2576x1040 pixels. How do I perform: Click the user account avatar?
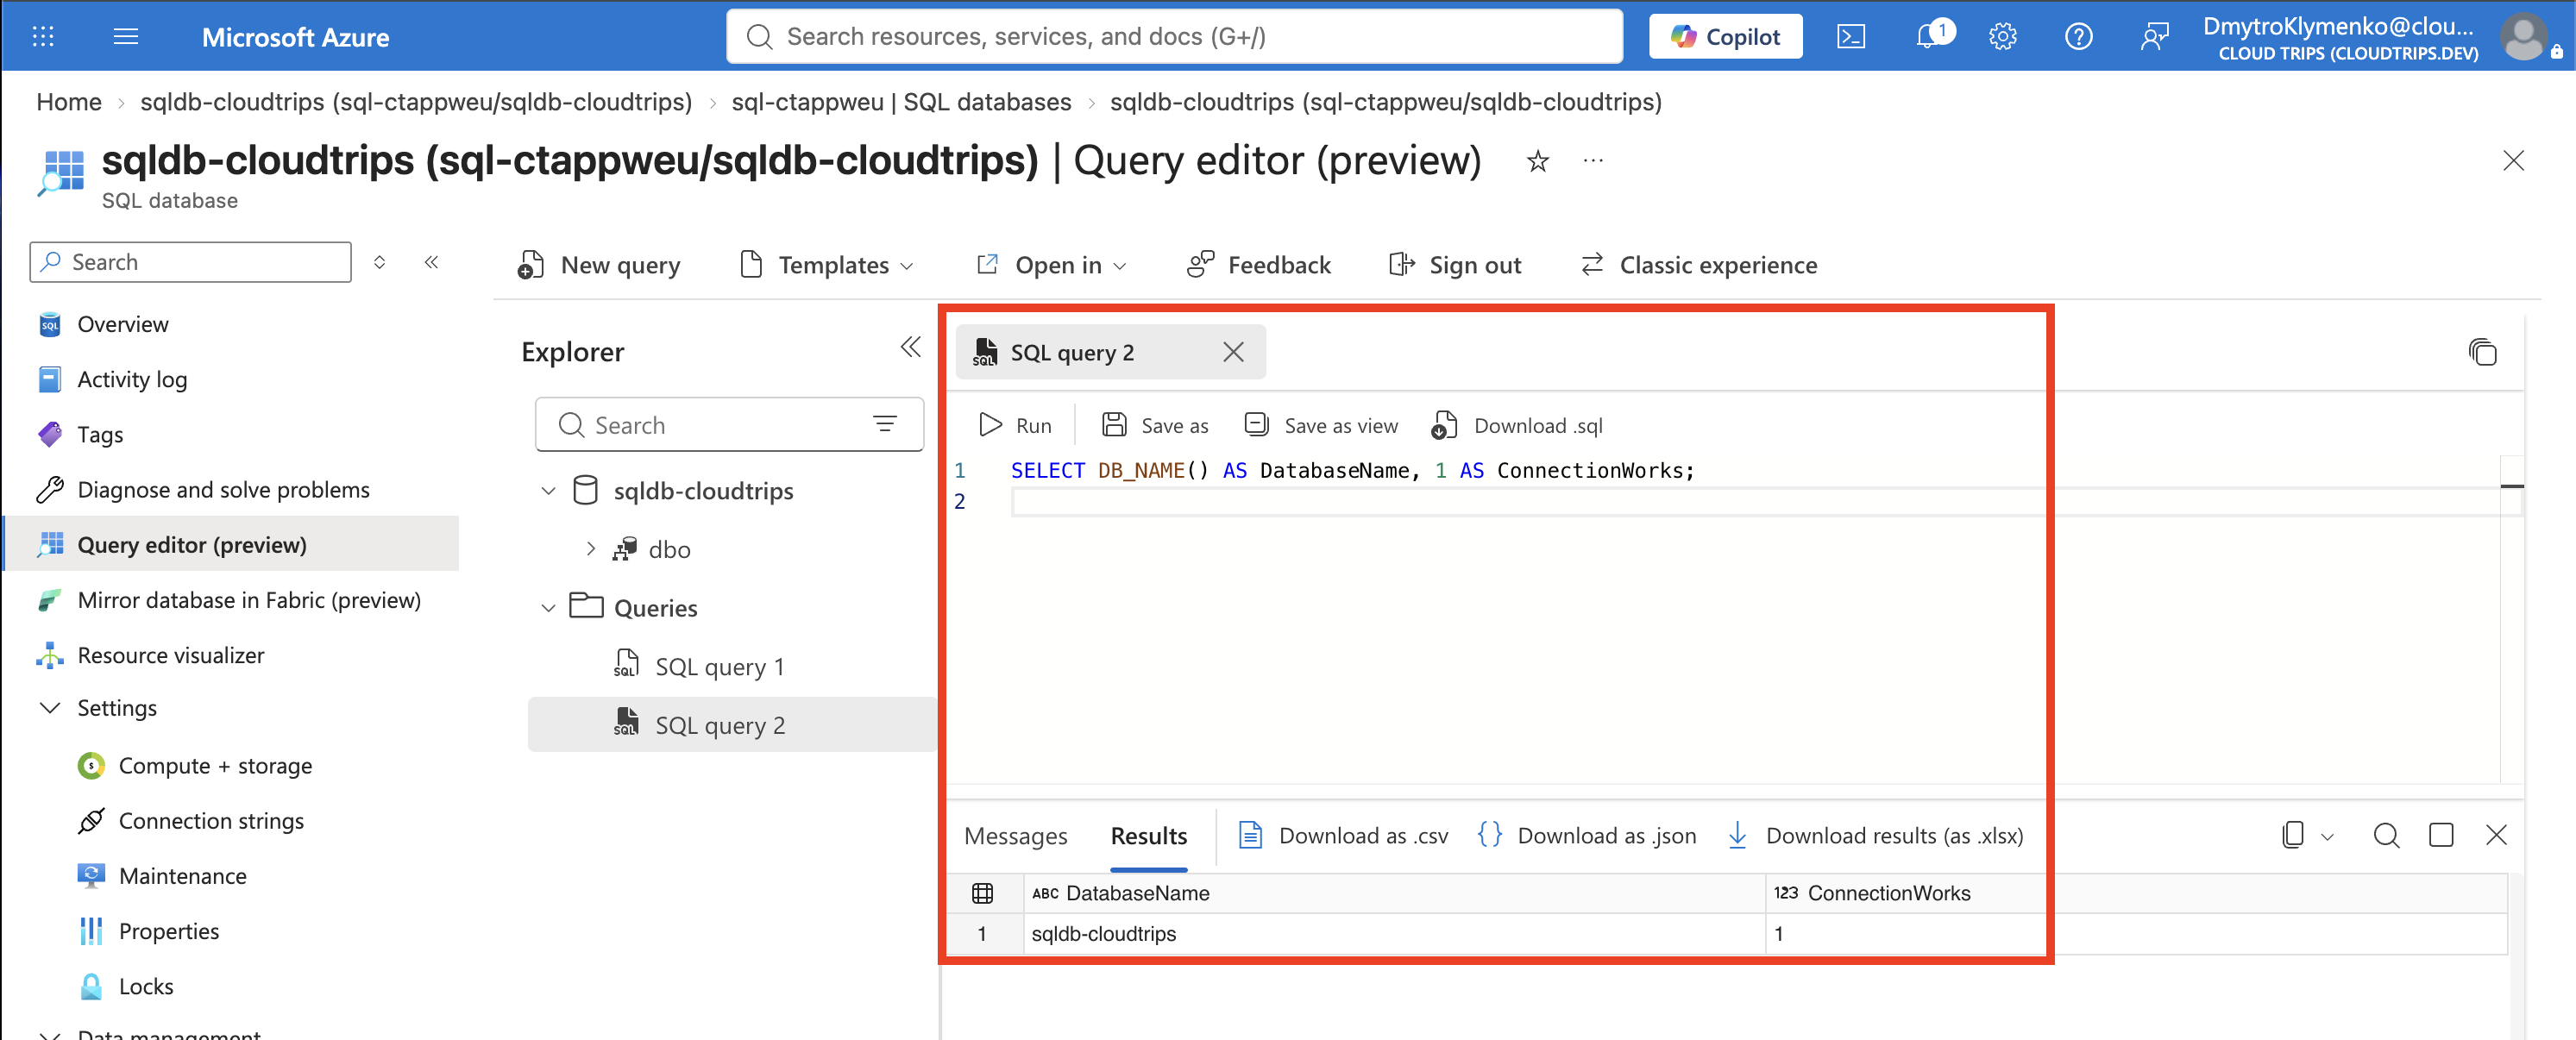point(2524,37)
